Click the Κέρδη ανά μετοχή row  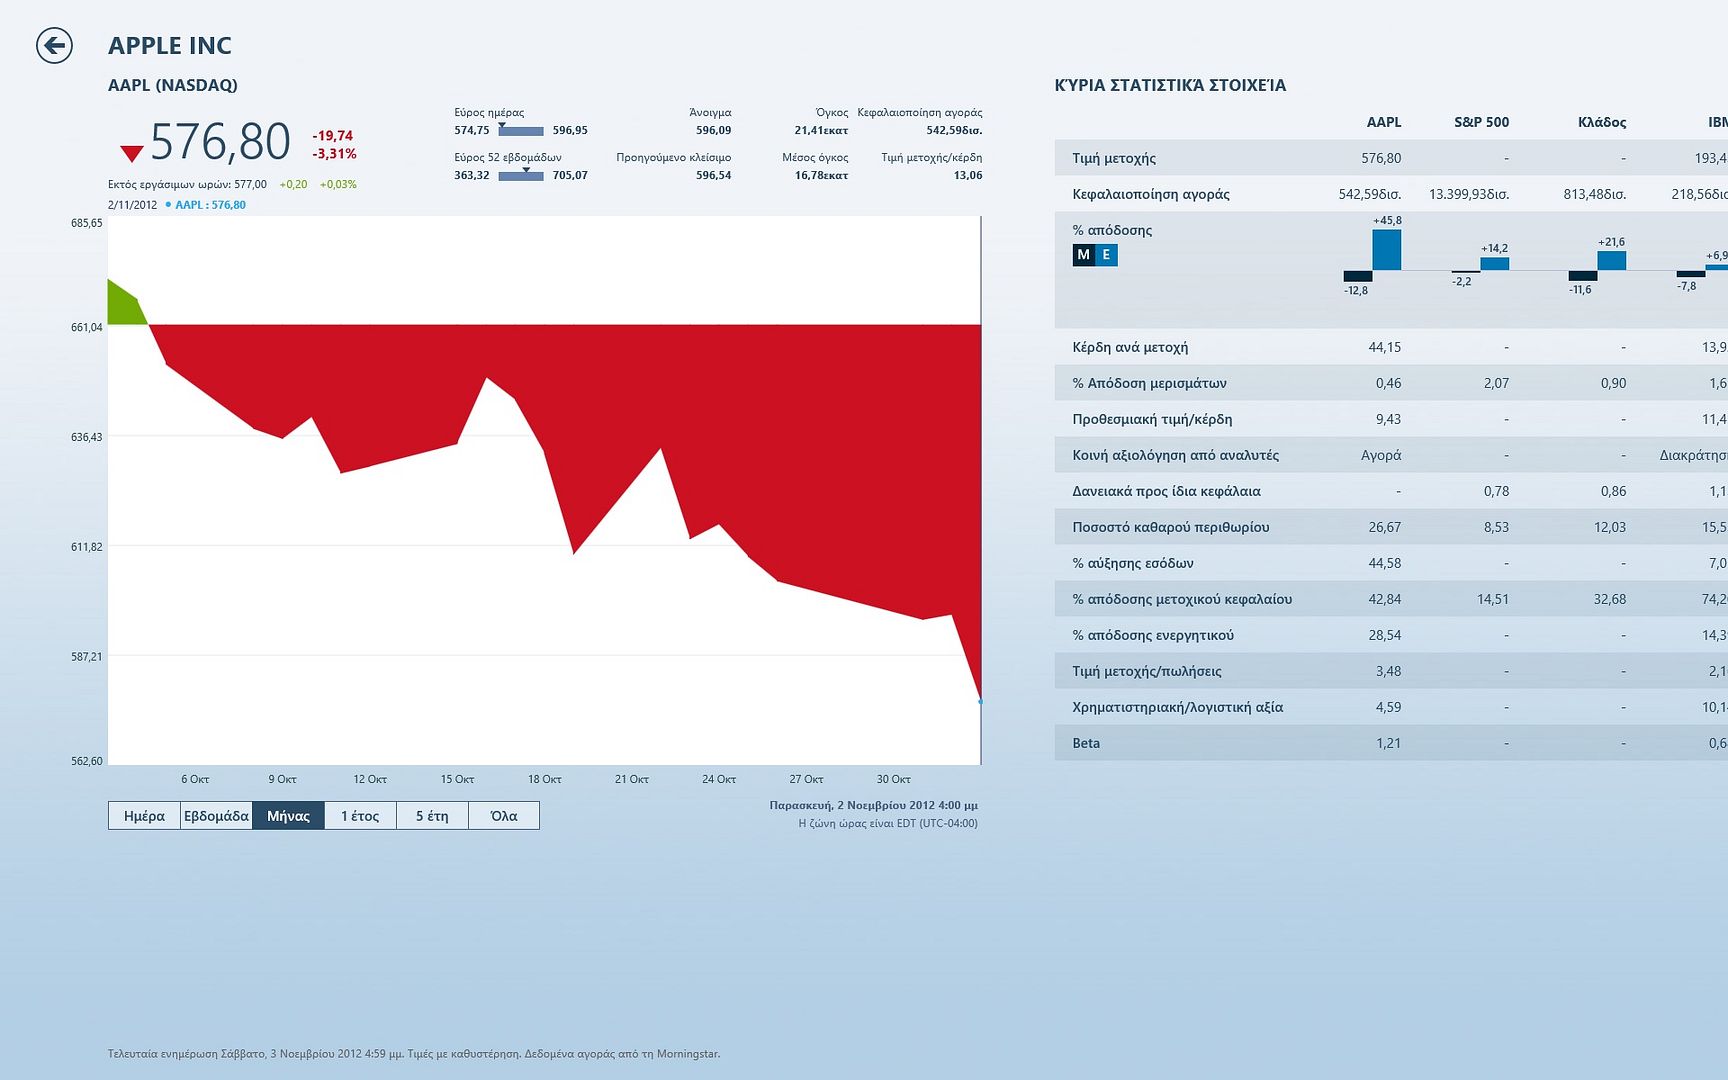pos(1391,347)
